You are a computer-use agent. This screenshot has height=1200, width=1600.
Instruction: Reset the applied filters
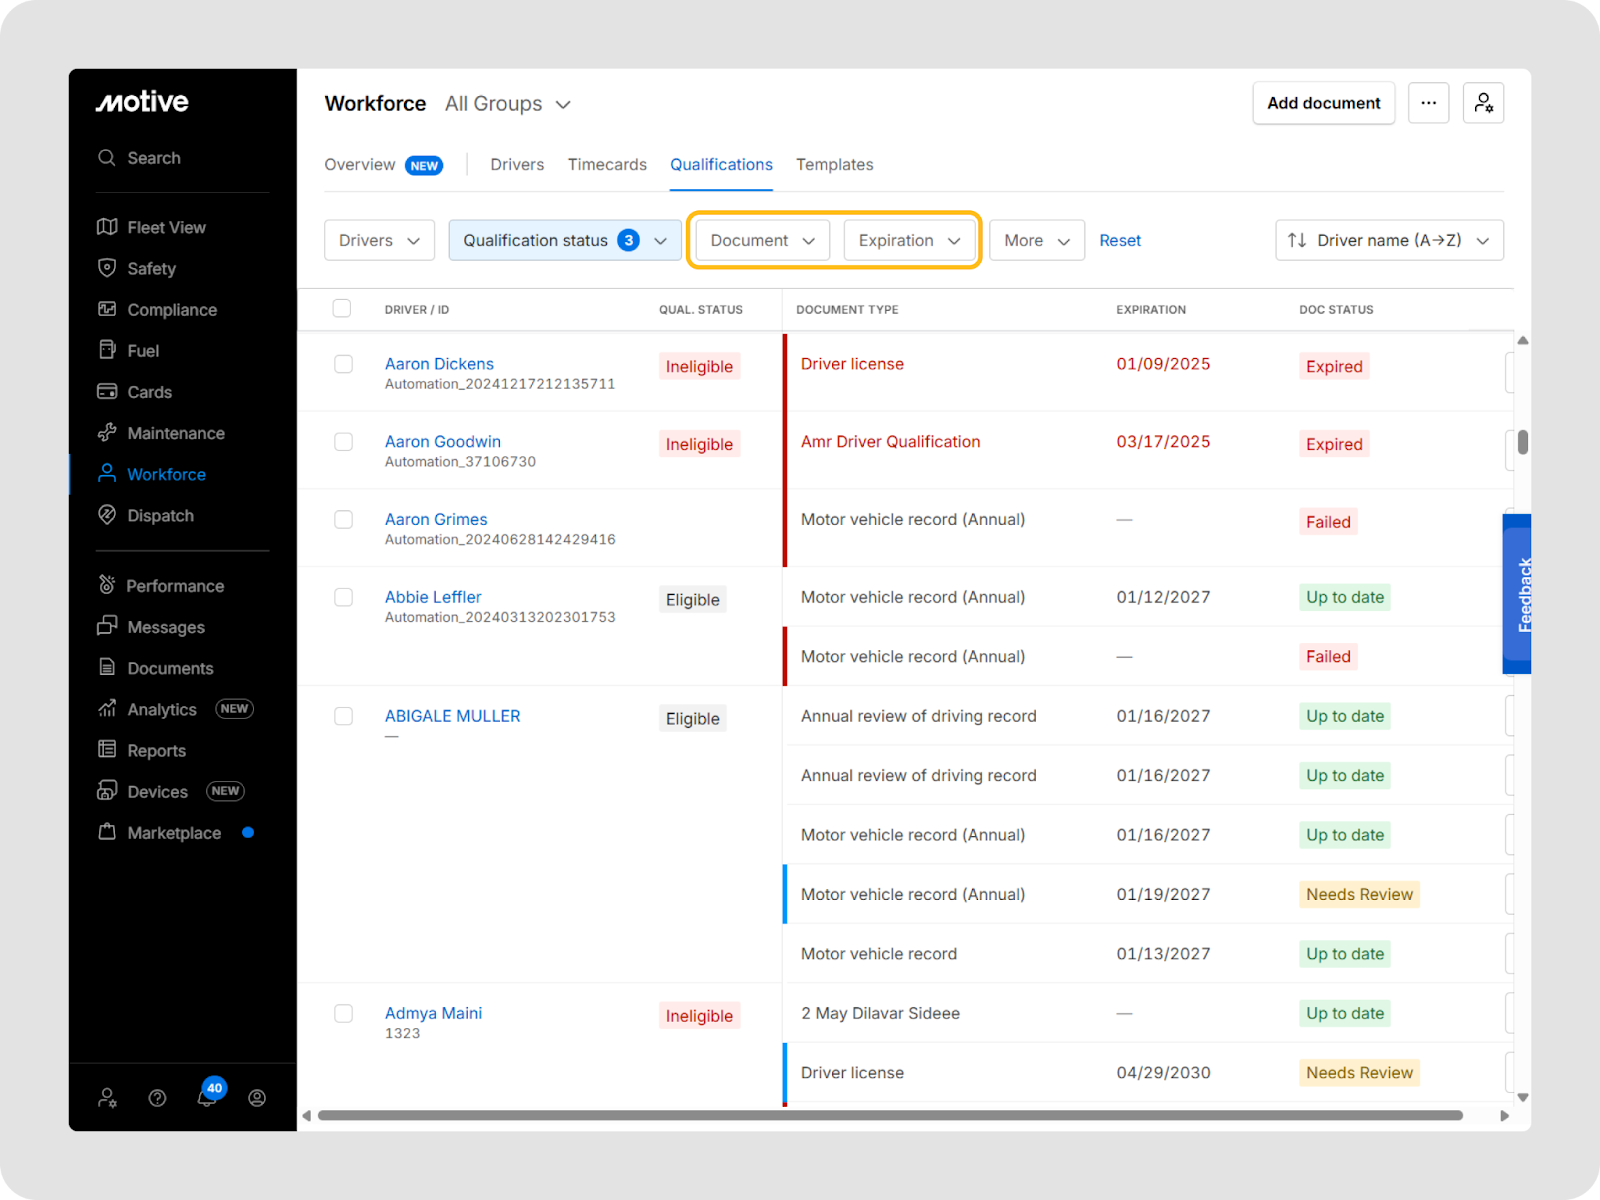coord(1119,240)
